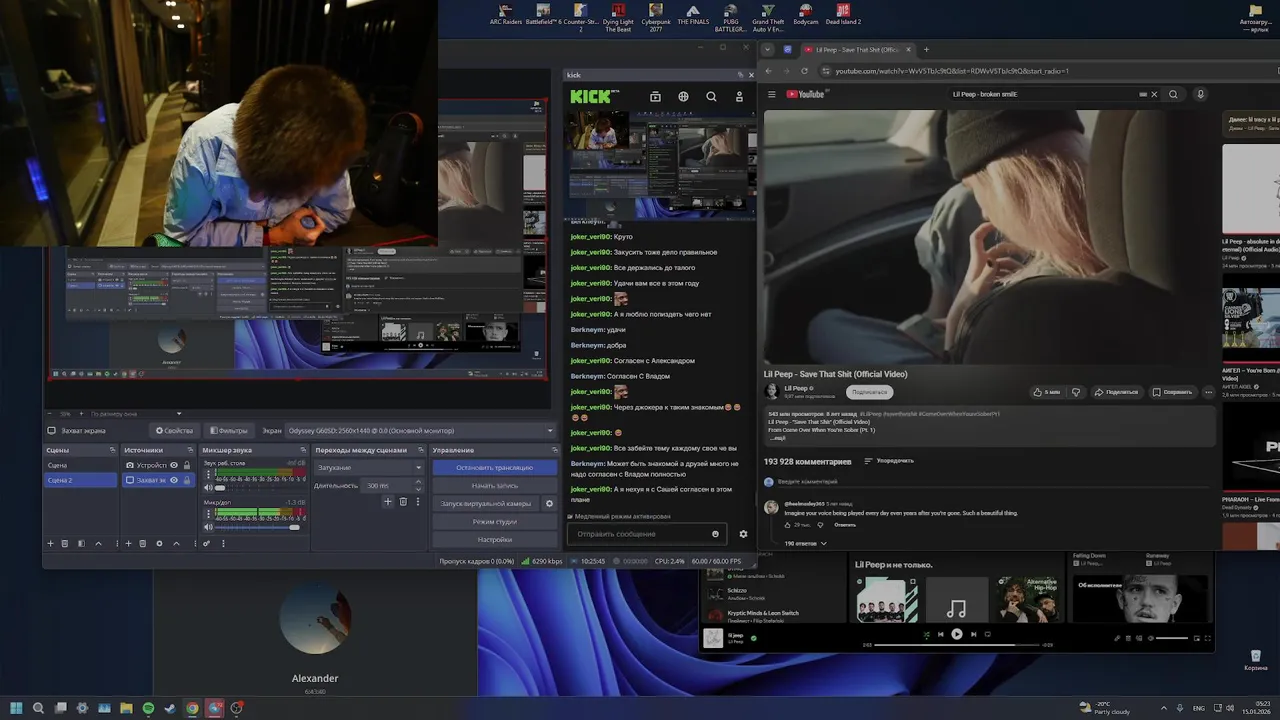Select the first OBS scene
This screenshot has height=720, width=1280.
click(x=80, y=465)
